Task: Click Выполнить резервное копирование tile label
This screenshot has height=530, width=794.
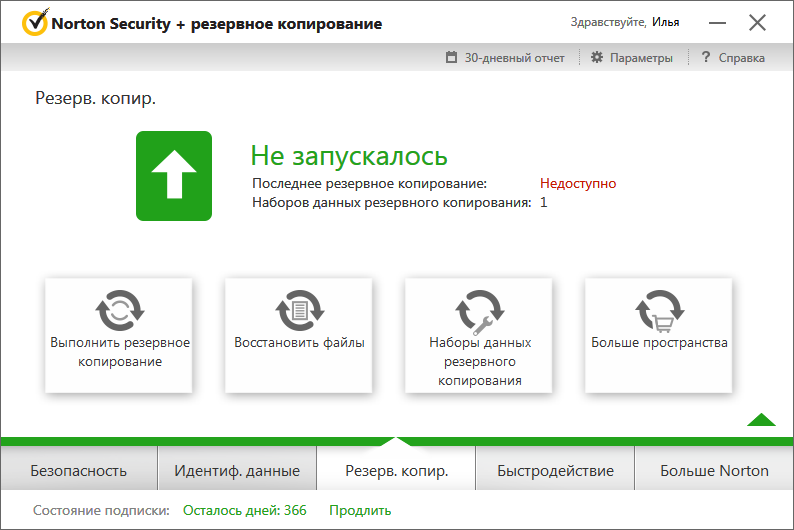Action: pyautogui.click(x=120, y=352)
